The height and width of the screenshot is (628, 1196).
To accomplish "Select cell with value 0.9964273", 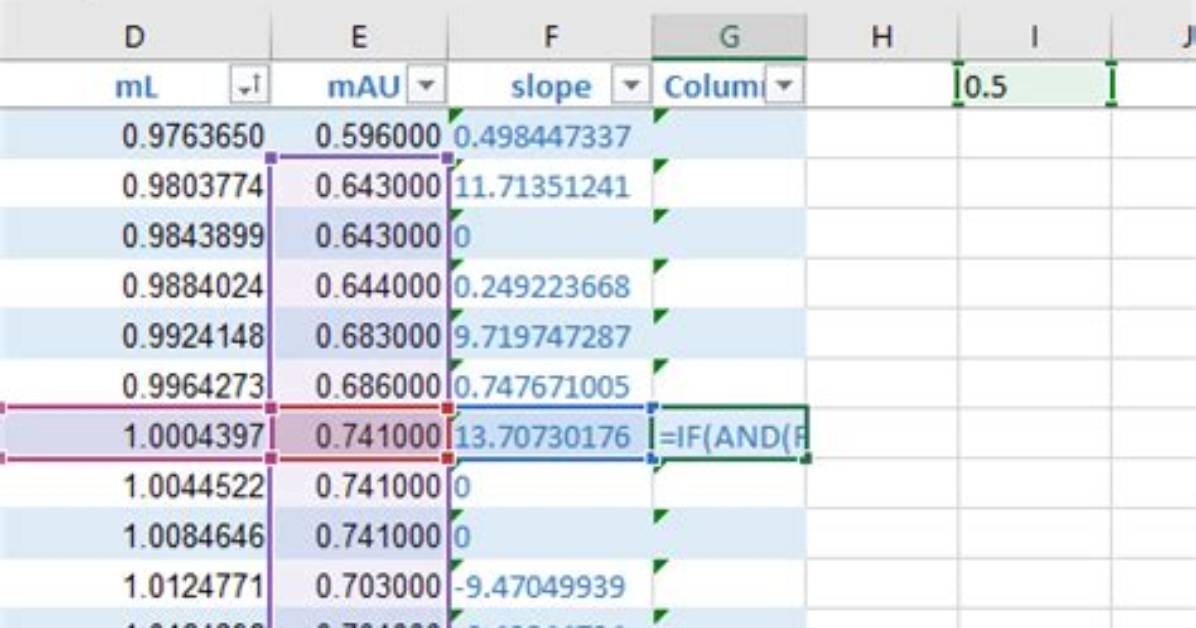I will click(x=135, y=385).
